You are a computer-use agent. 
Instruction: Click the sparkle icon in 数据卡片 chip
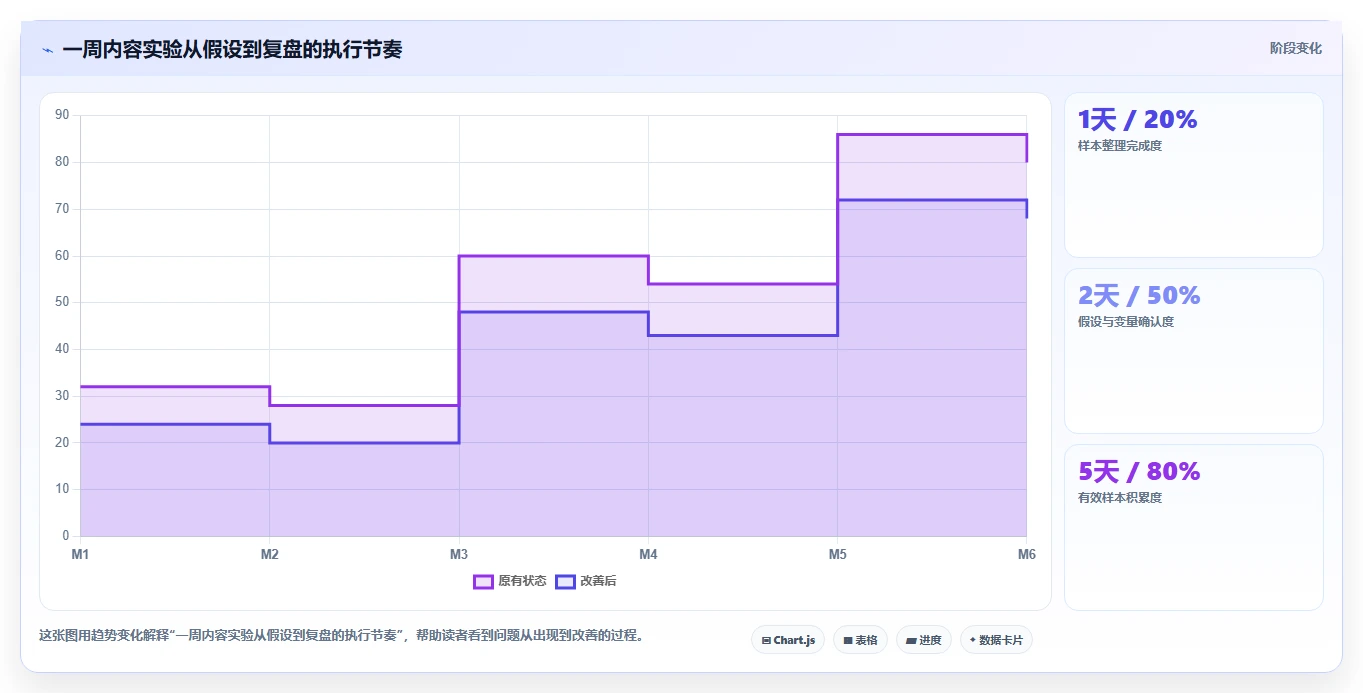coord(972,640)
